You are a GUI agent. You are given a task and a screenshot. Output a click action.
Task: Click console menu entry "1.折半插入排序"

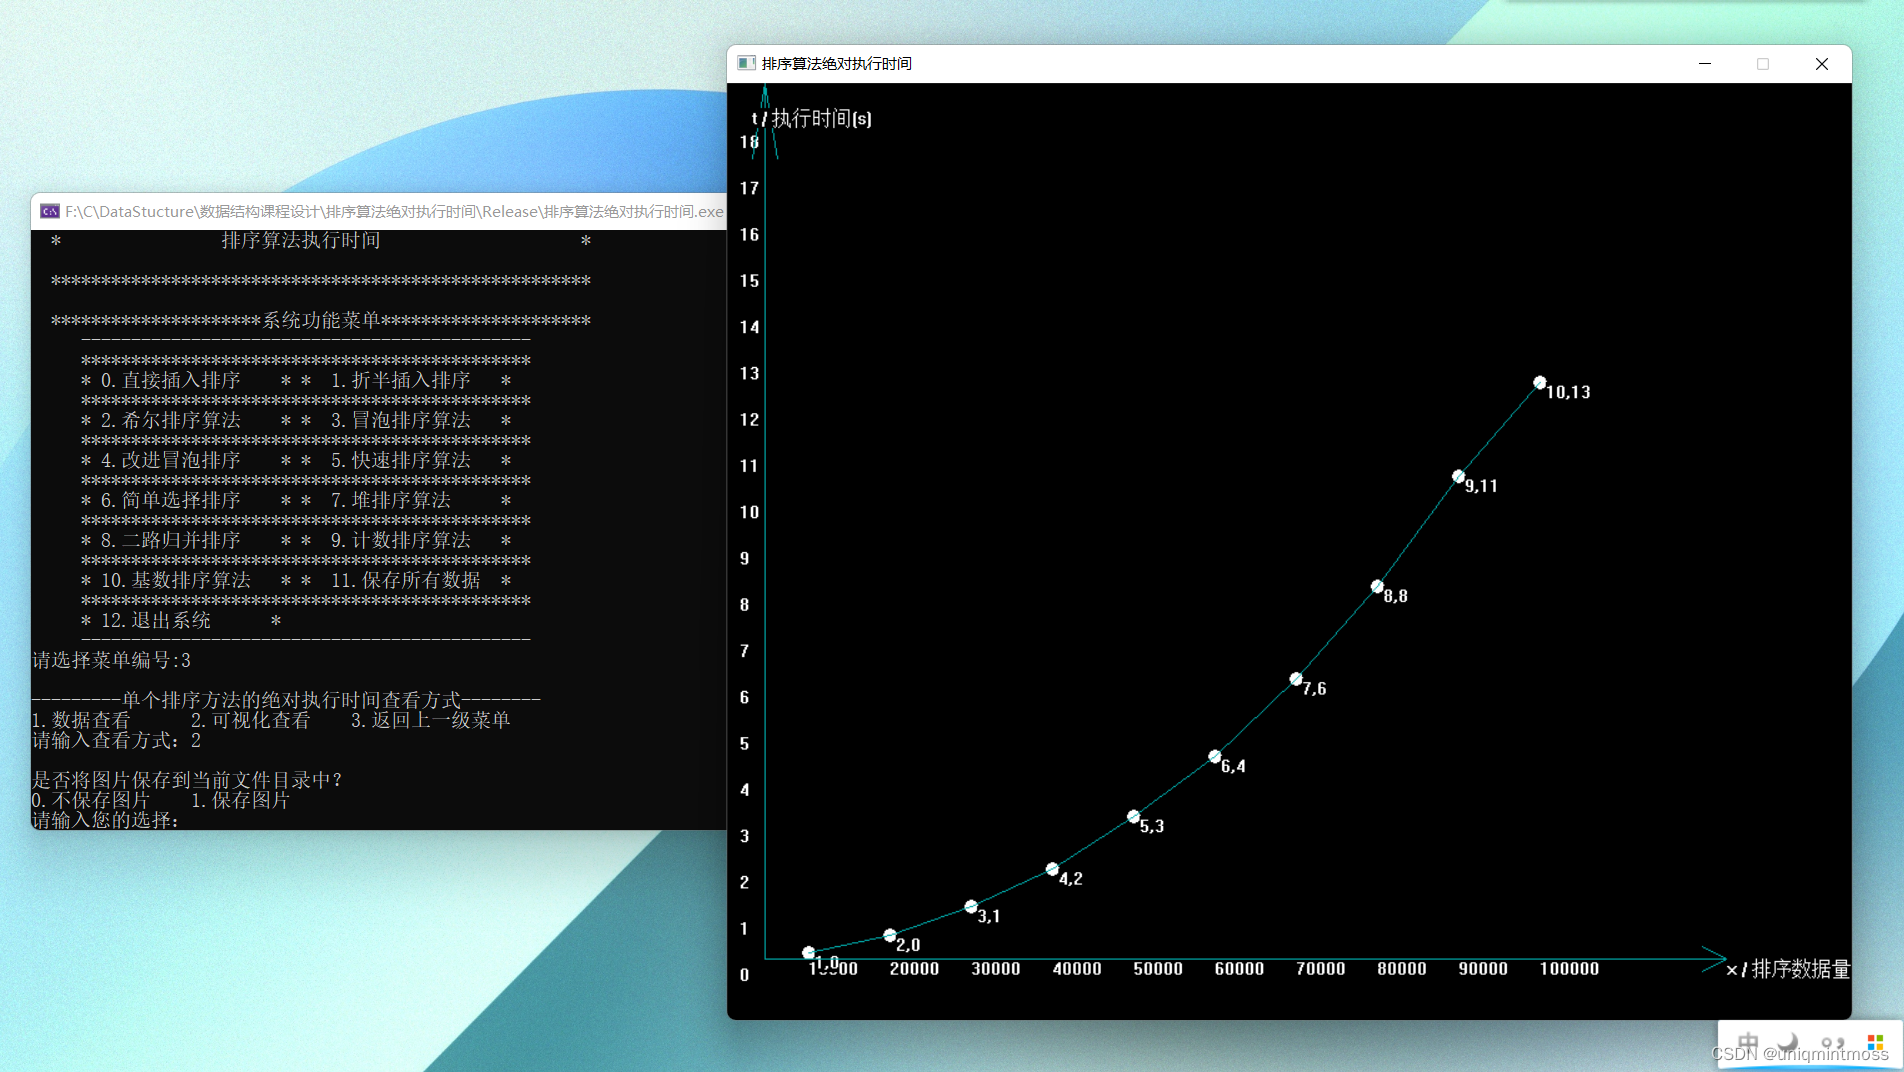[x=401, y=380]
